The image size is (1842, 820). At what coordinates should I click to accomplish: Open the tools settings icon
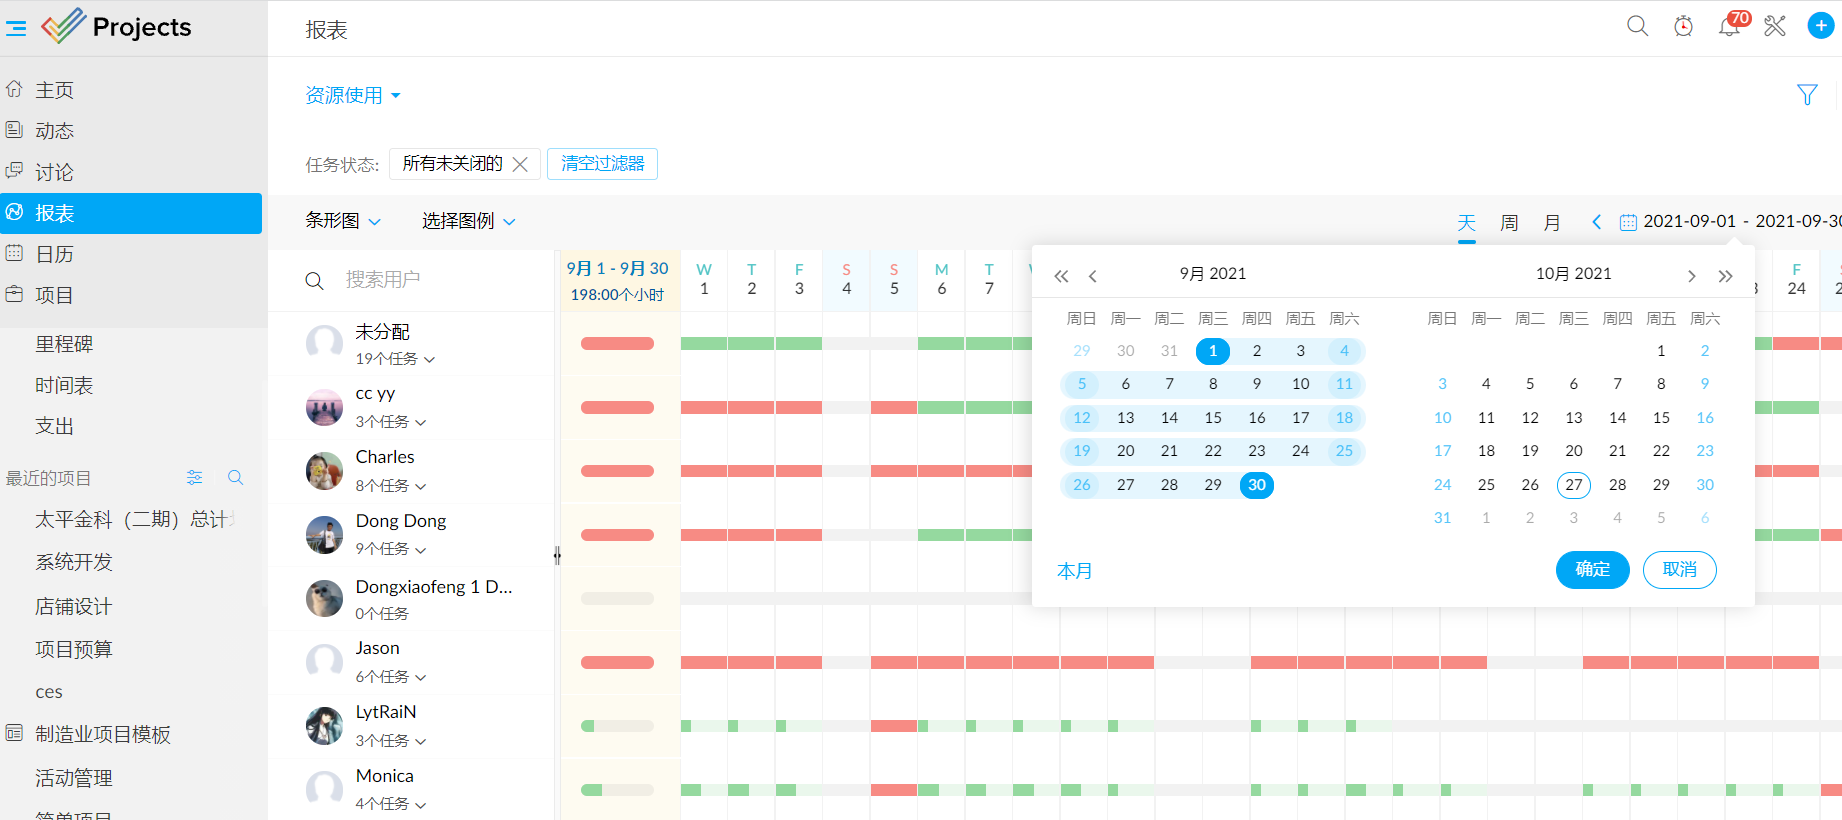click(1775, 26)
